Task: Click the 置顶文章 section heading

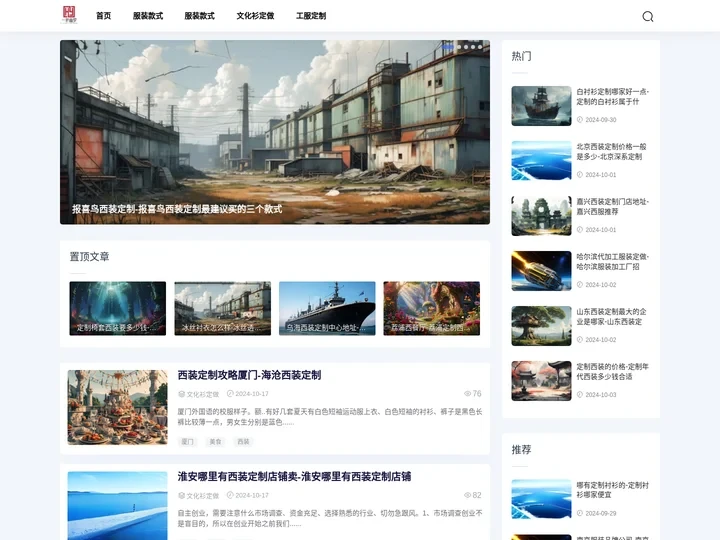Action: point(90,257)
